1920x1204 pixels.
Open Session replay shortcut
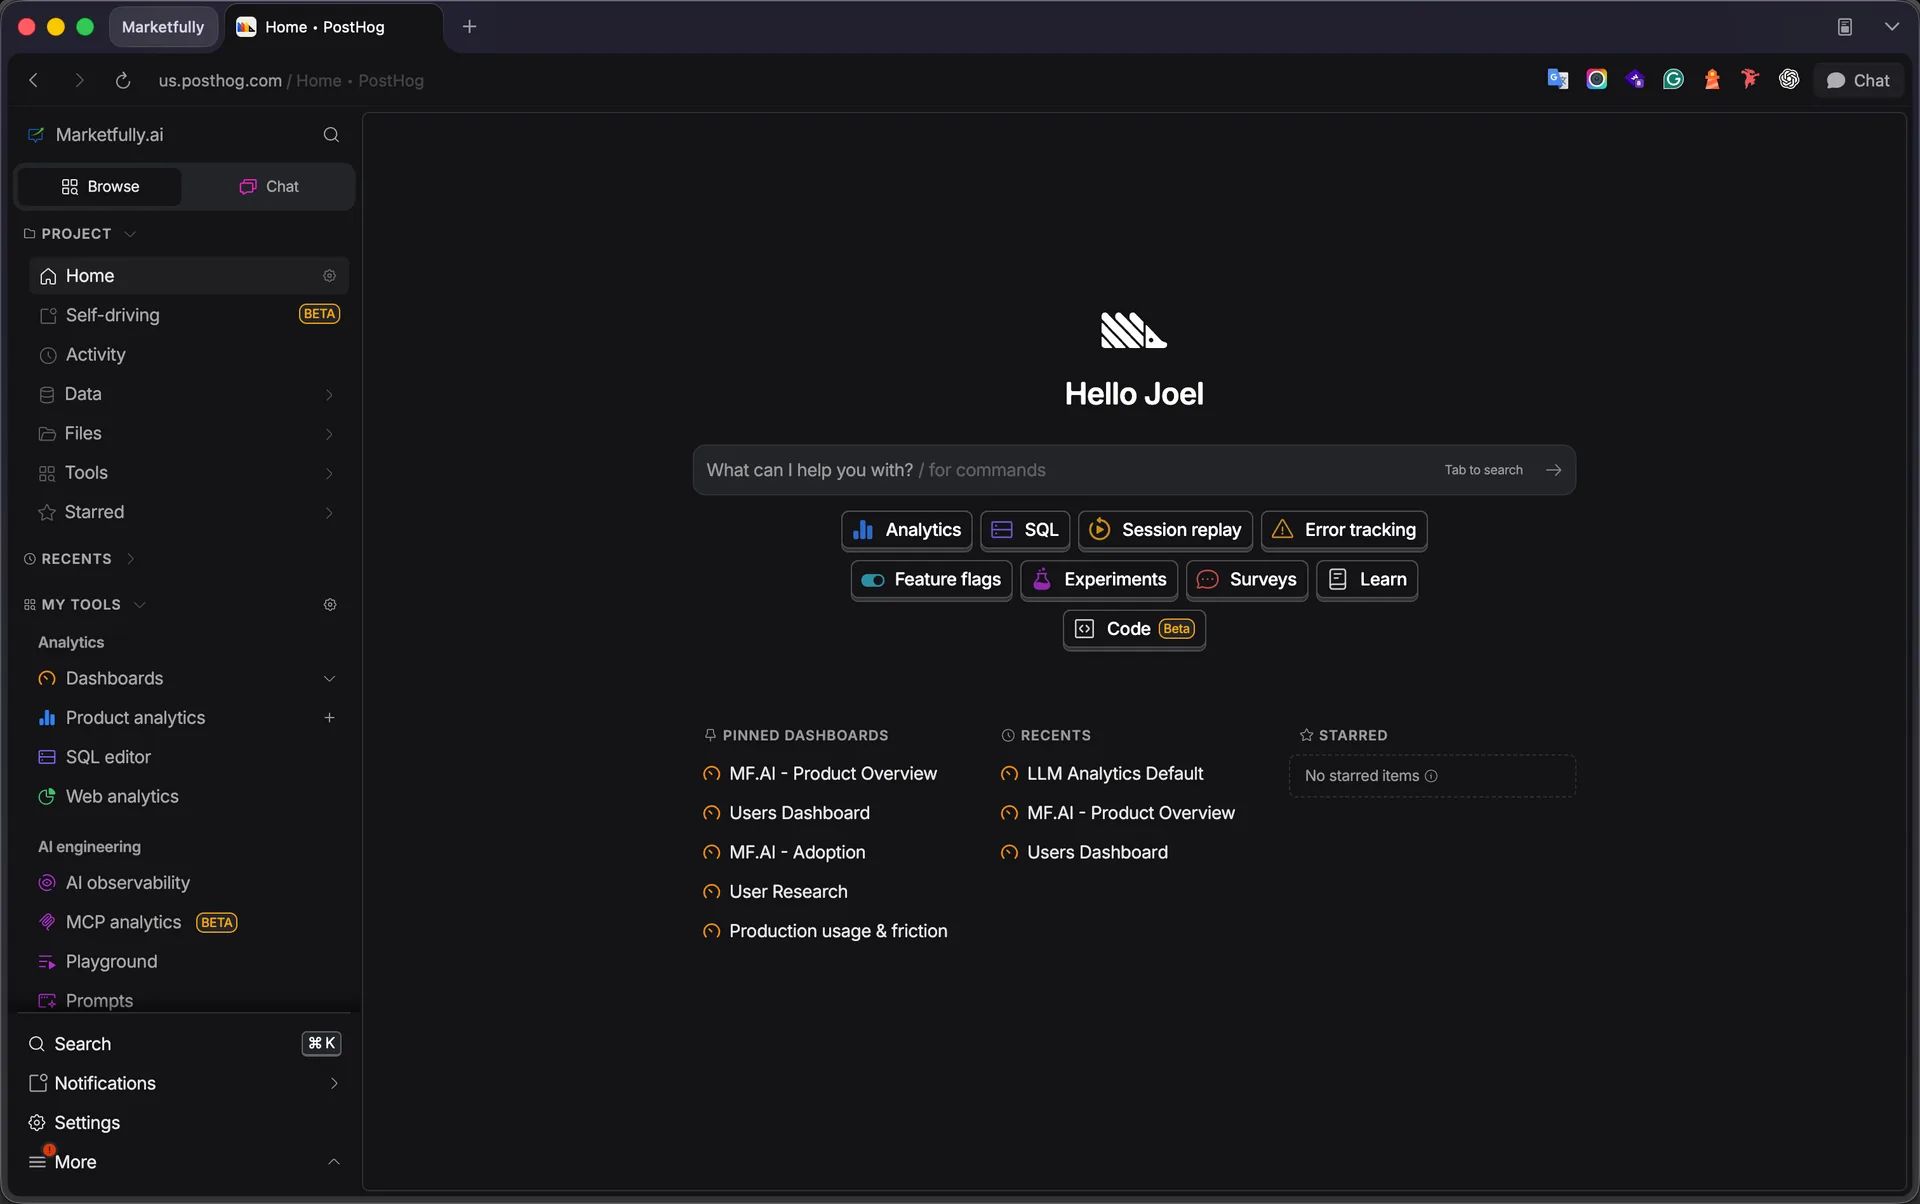click(x=1165, y=530)
